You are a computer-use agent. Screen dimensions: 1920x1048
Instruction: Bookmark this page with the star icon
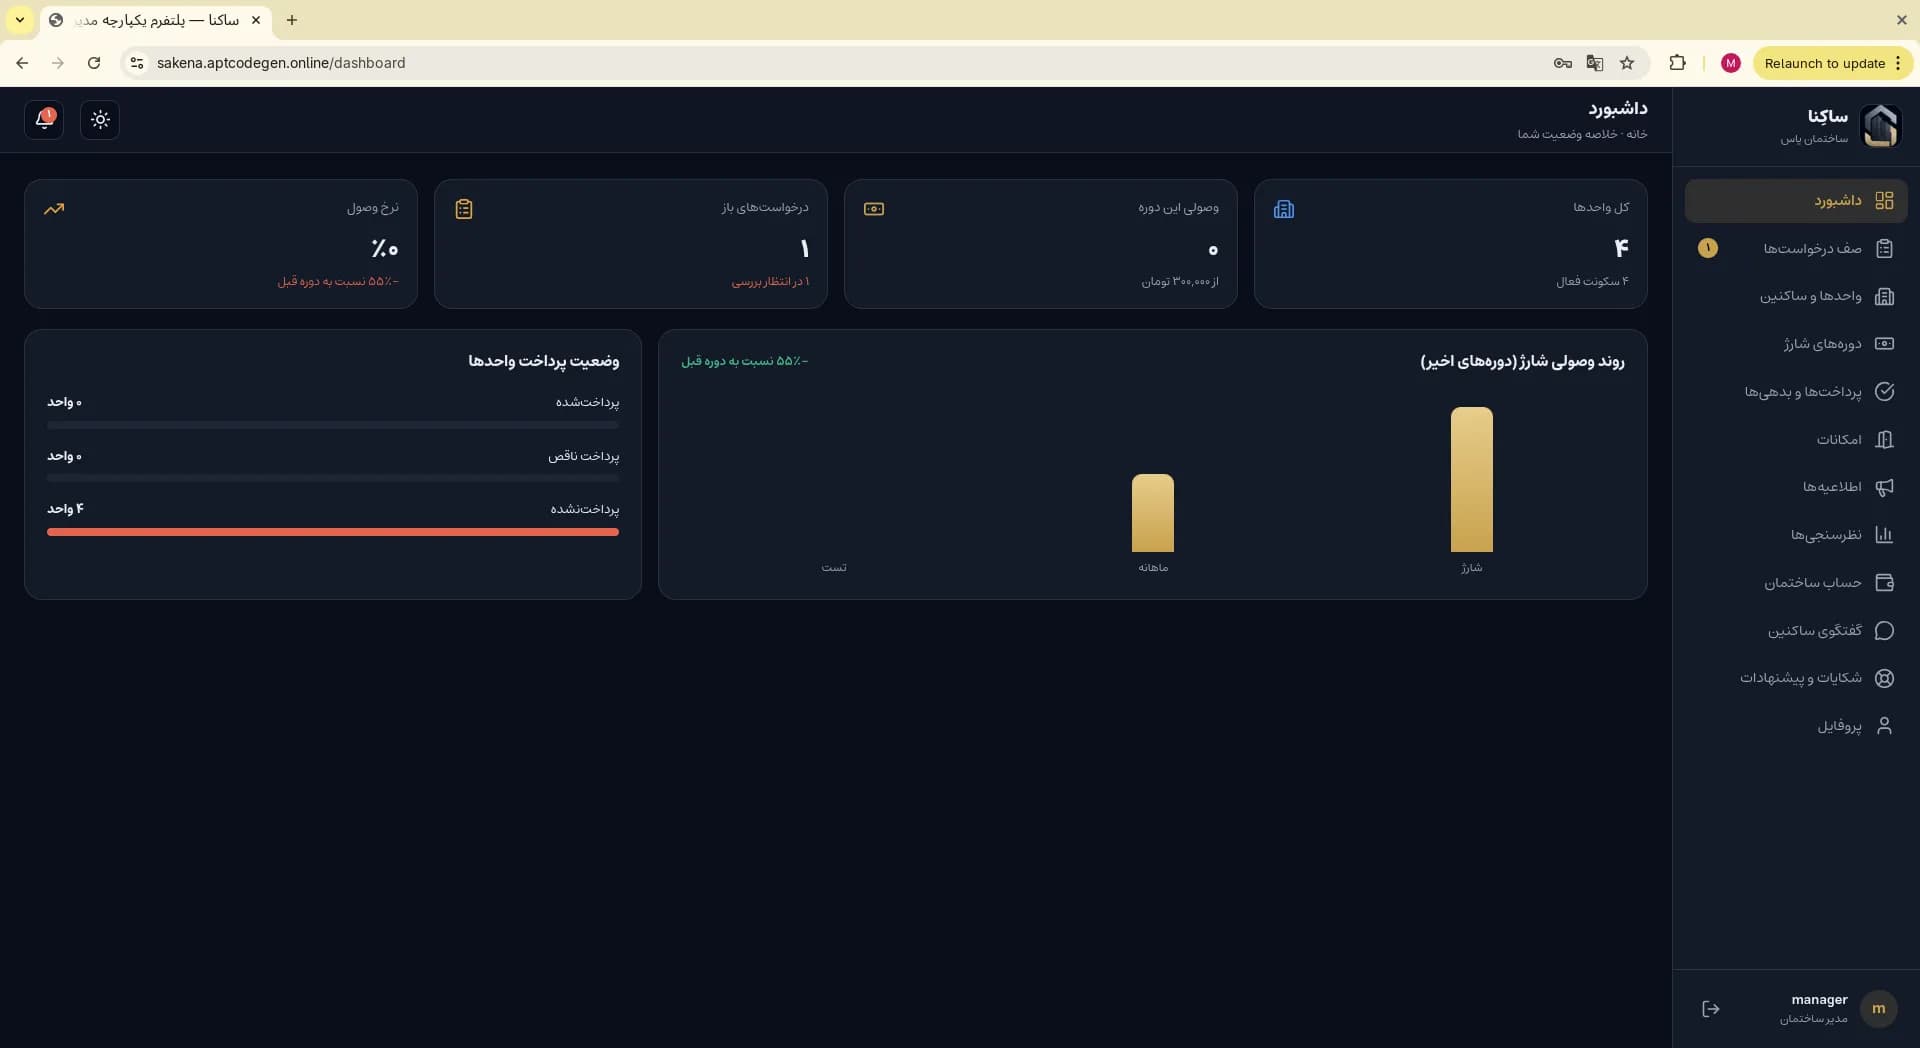pos(1627,63)
